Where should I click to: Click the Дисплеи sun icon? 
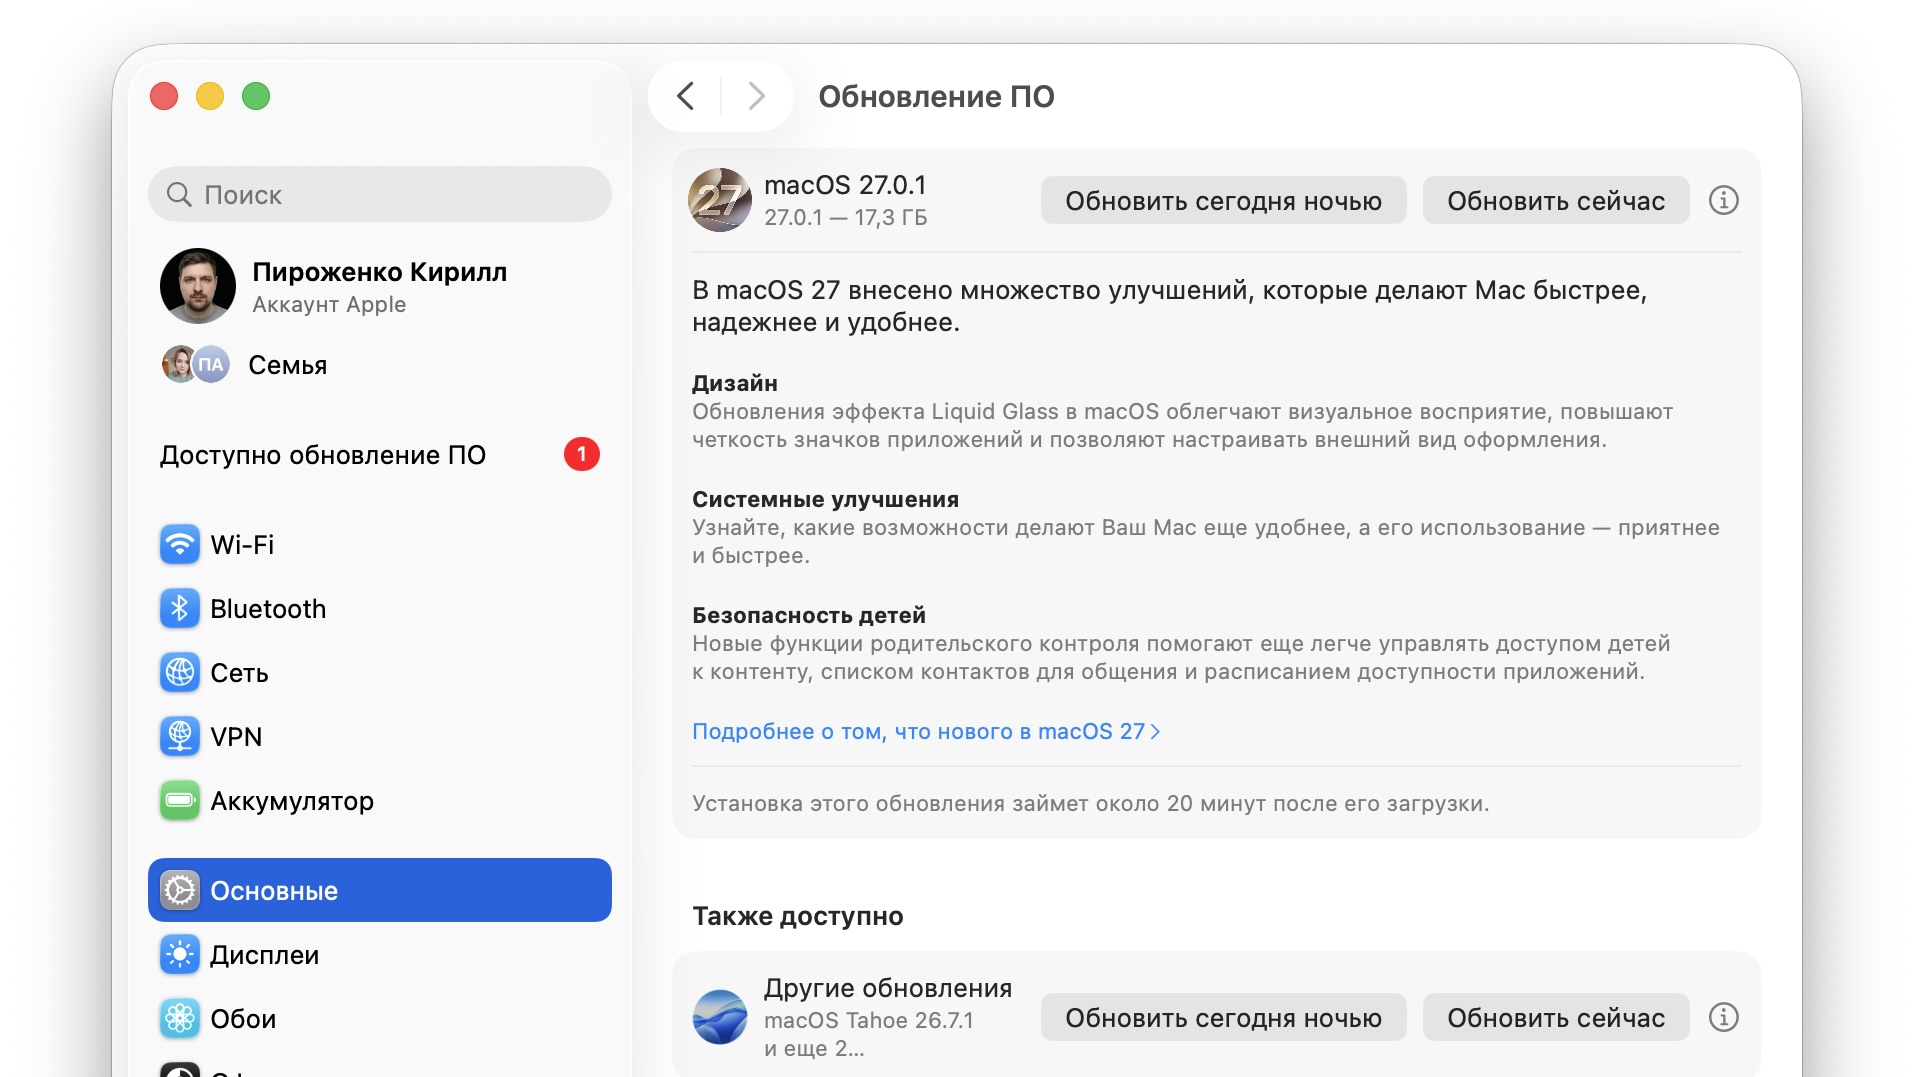coord(180,955)
